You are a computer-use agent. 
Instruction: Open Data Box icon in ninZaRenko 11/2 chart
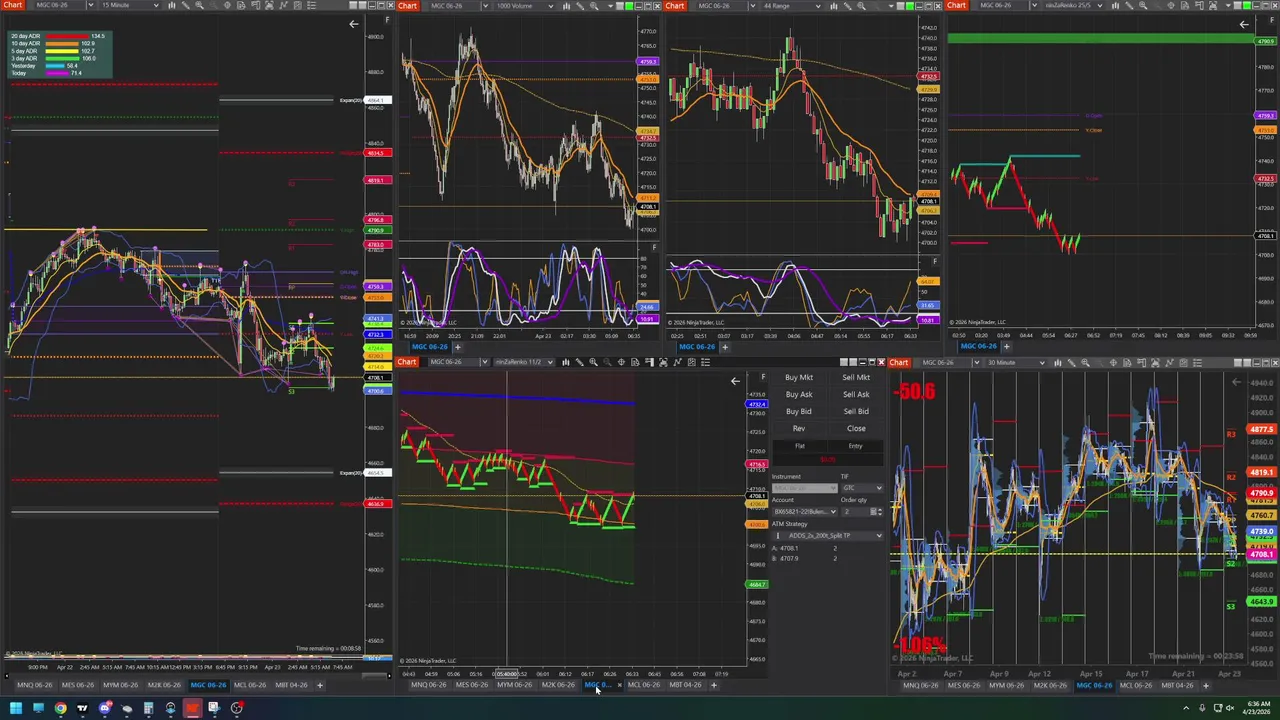coord(635,362)
